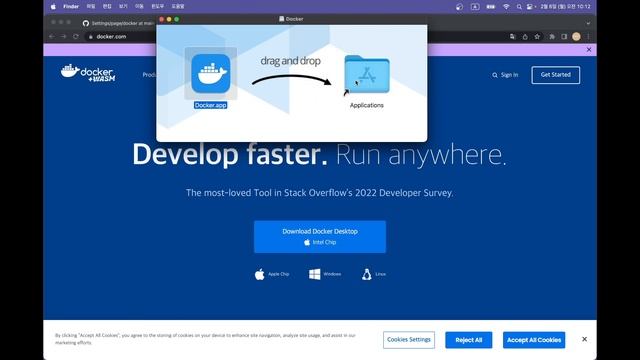Click the Applications folder shortcut icon

pos(367,74)
